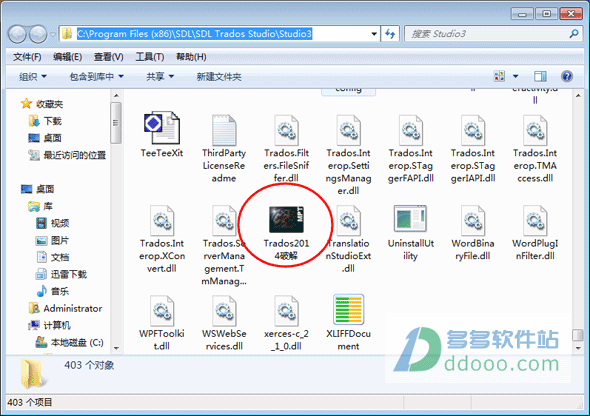590x416 pixels.
Task: Select 库 libraries node
Action: pos(41,206)
